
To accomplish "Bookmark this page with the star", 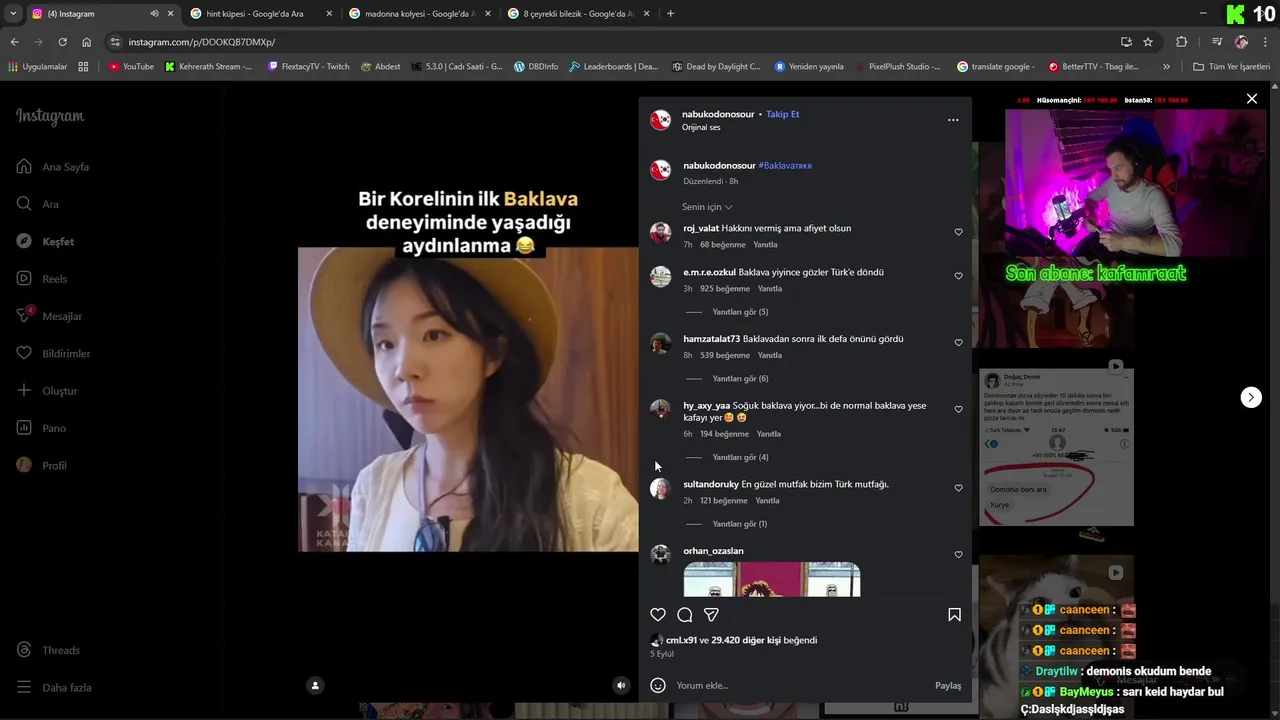I will click(x=1148, y=42).
